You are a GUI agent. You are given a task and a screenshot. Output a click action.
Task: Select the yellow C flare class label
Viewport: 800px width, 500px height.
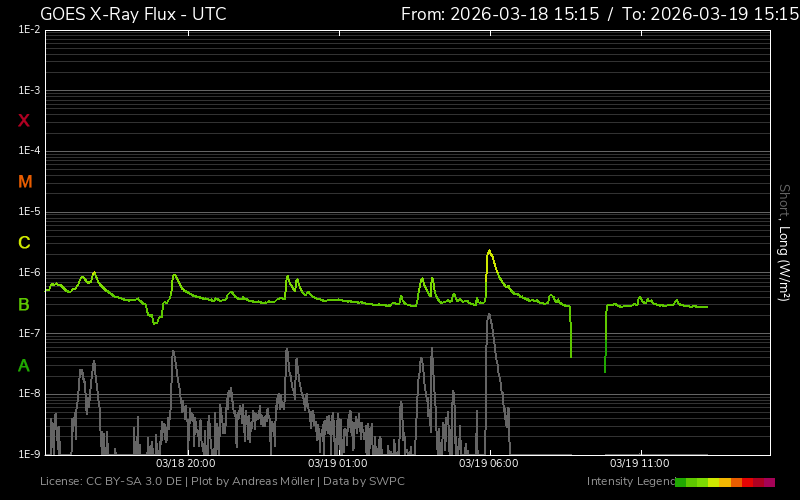click(24, 243)
